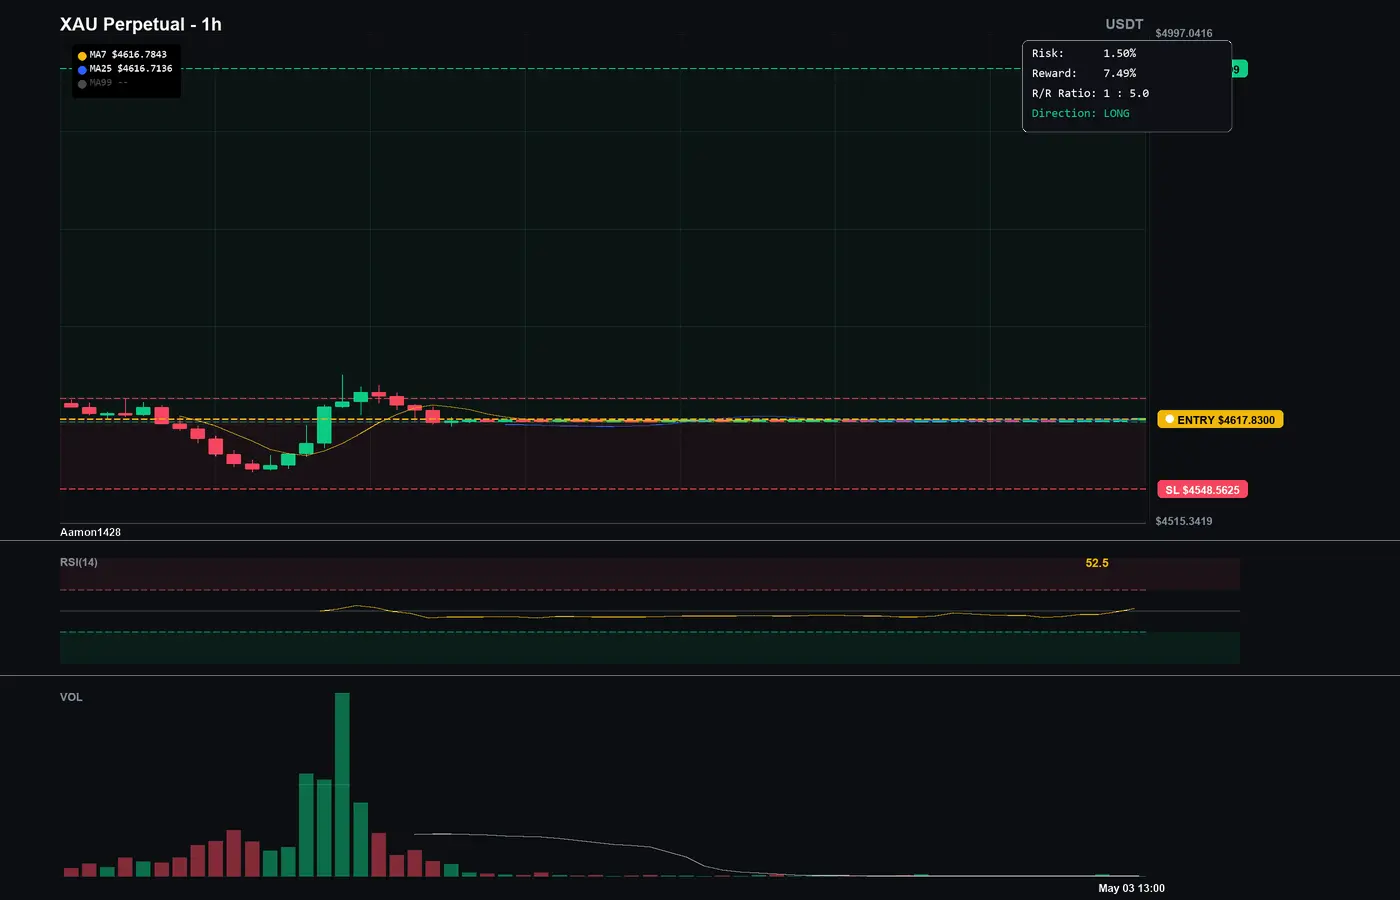Click the grey MA99 legend dot

click(82, 84)
